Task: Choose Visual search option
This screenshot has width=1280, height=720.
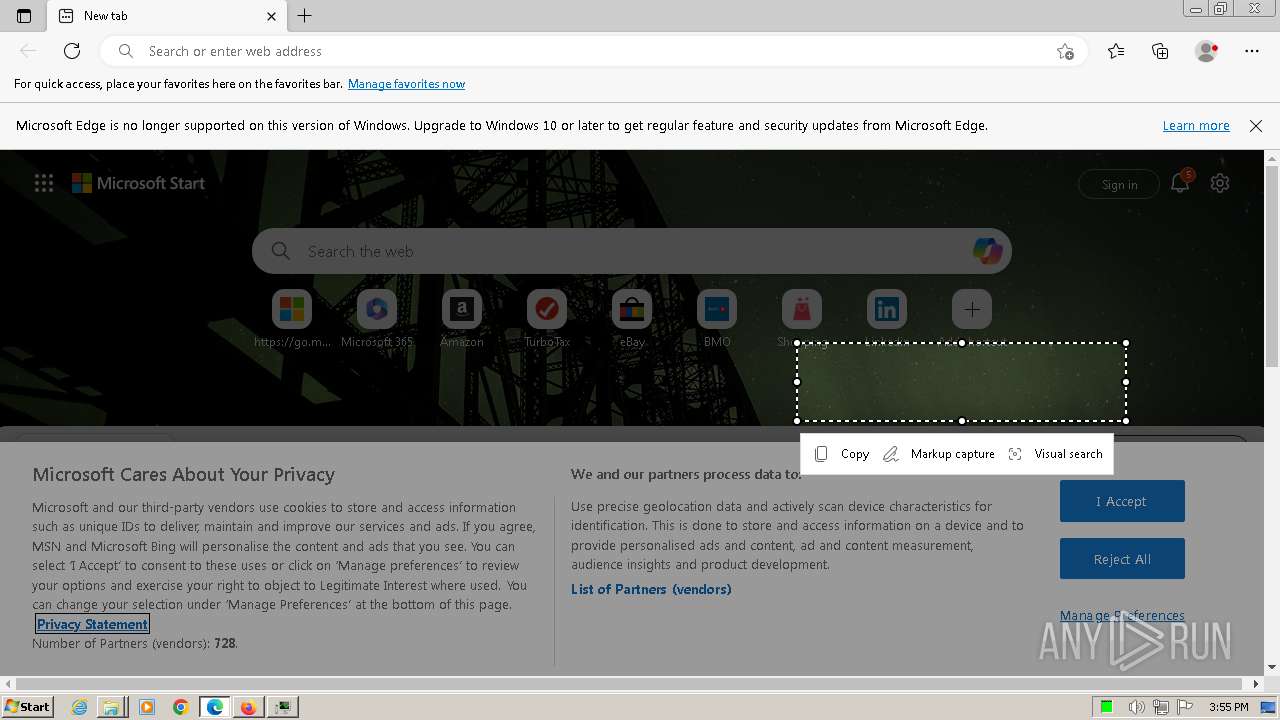Action: coord(1055,454)
